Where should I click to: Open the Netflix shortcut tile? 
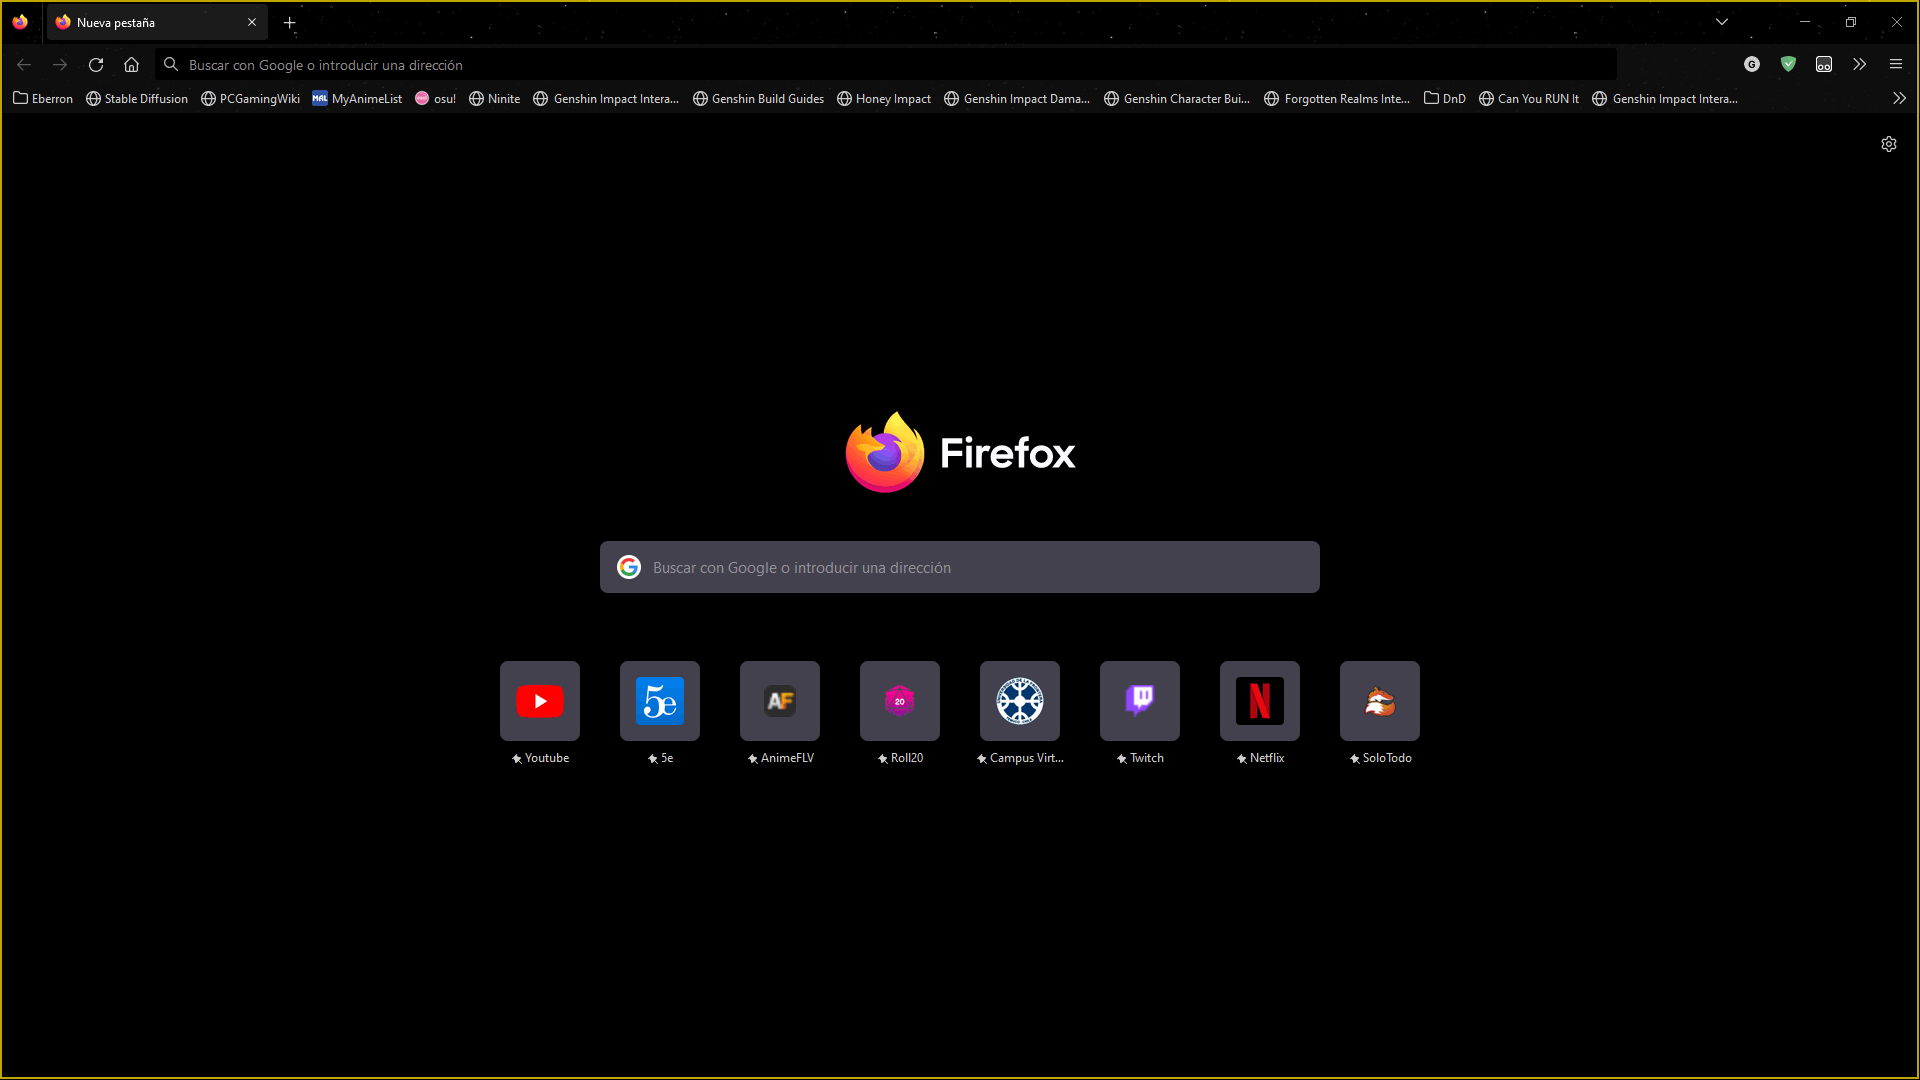pos(1260,701)
